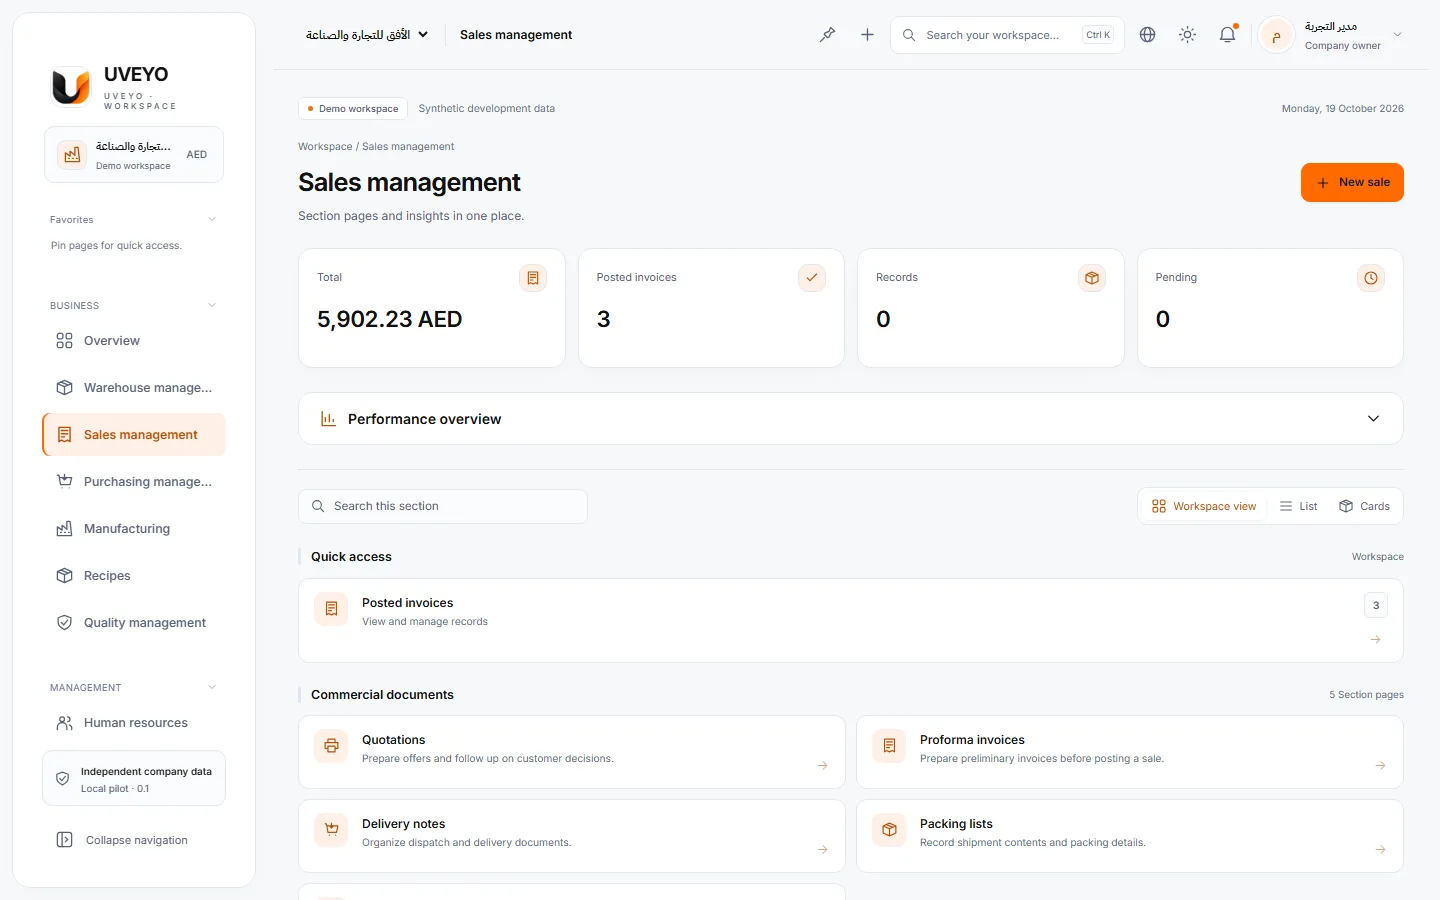Switch to Cards view
This screenshot has height=900, width=1440.
1364,506
